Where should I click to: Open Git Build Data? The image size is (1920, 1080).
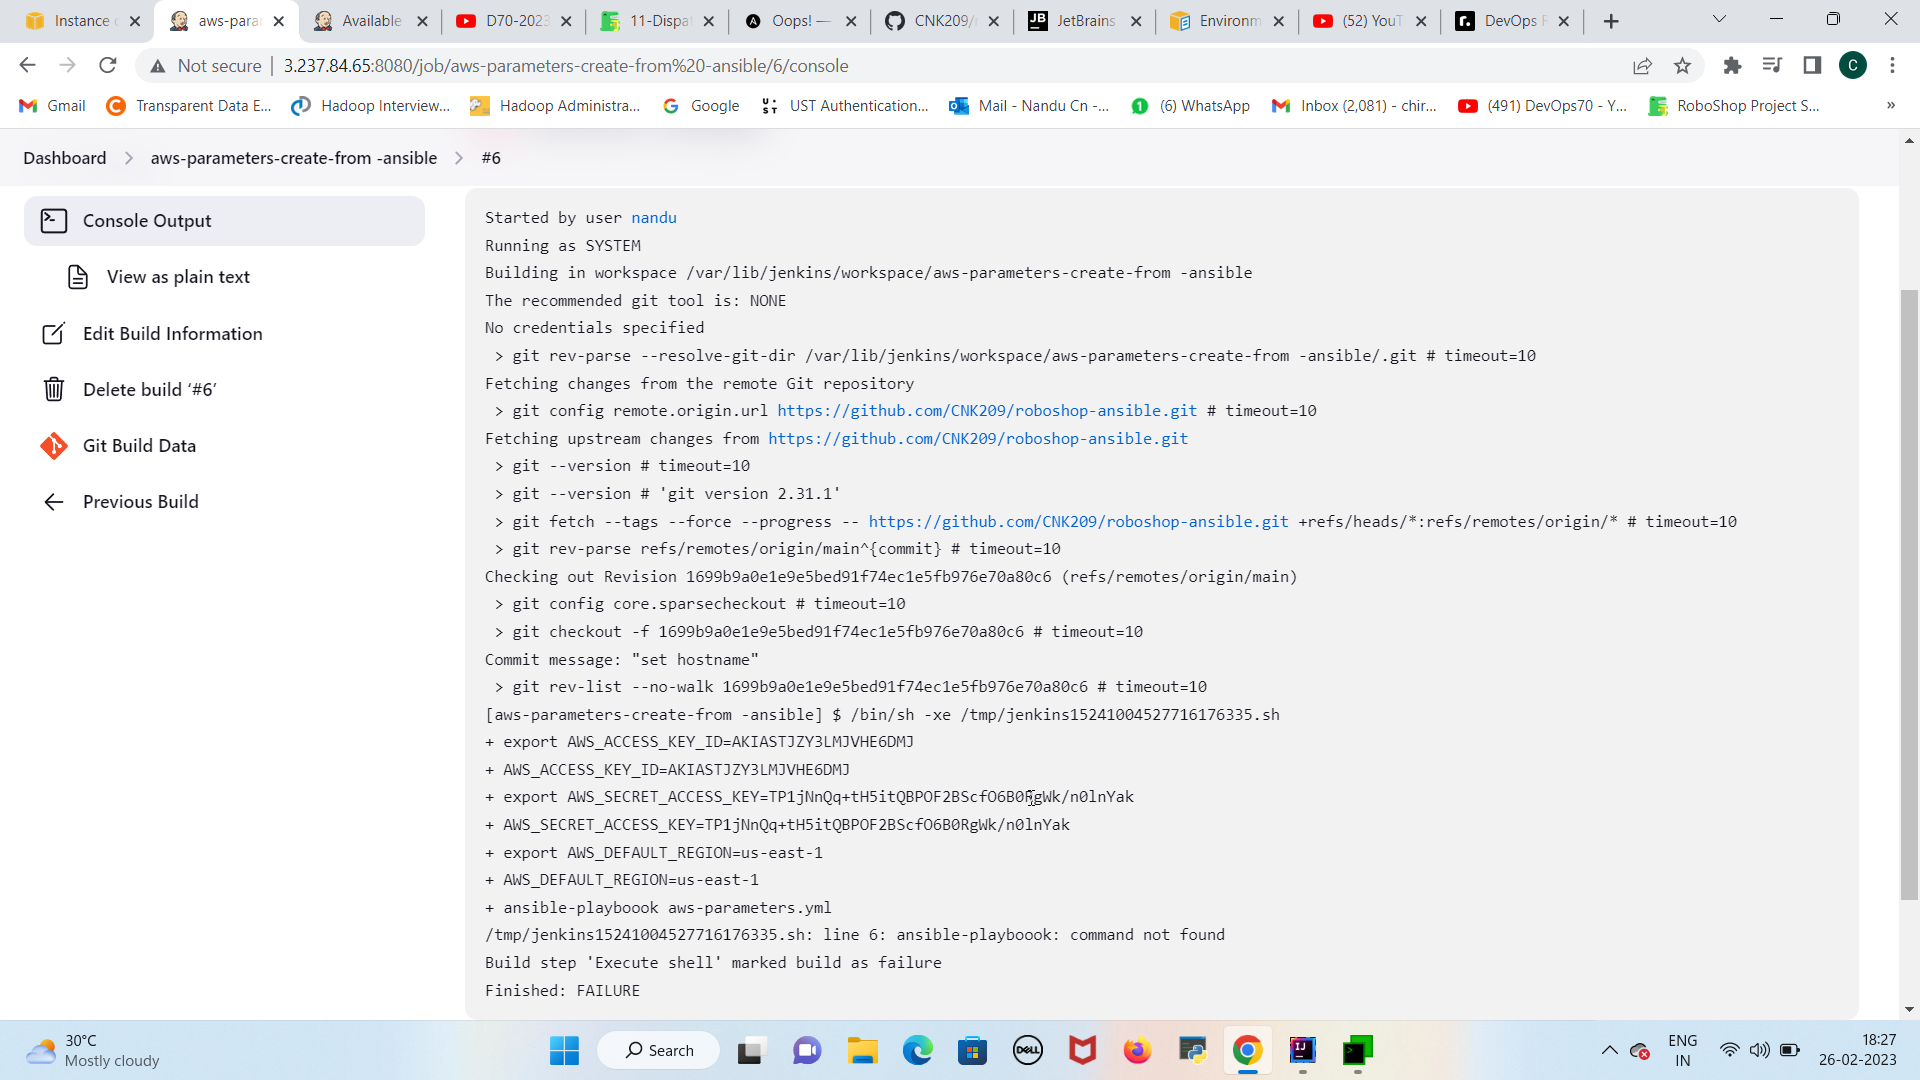click(x=140, y=446)
